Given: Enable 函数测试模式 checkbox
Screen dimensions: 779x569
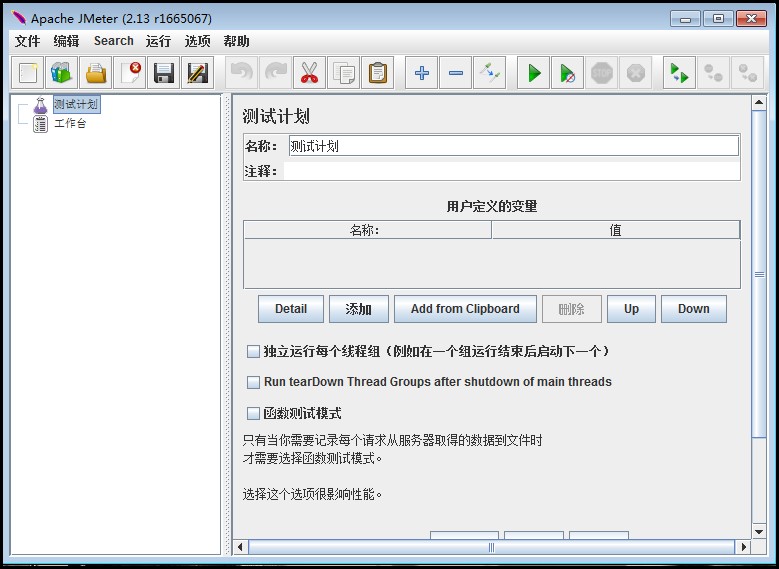Looking at the screenshot, I should [253, 413].
